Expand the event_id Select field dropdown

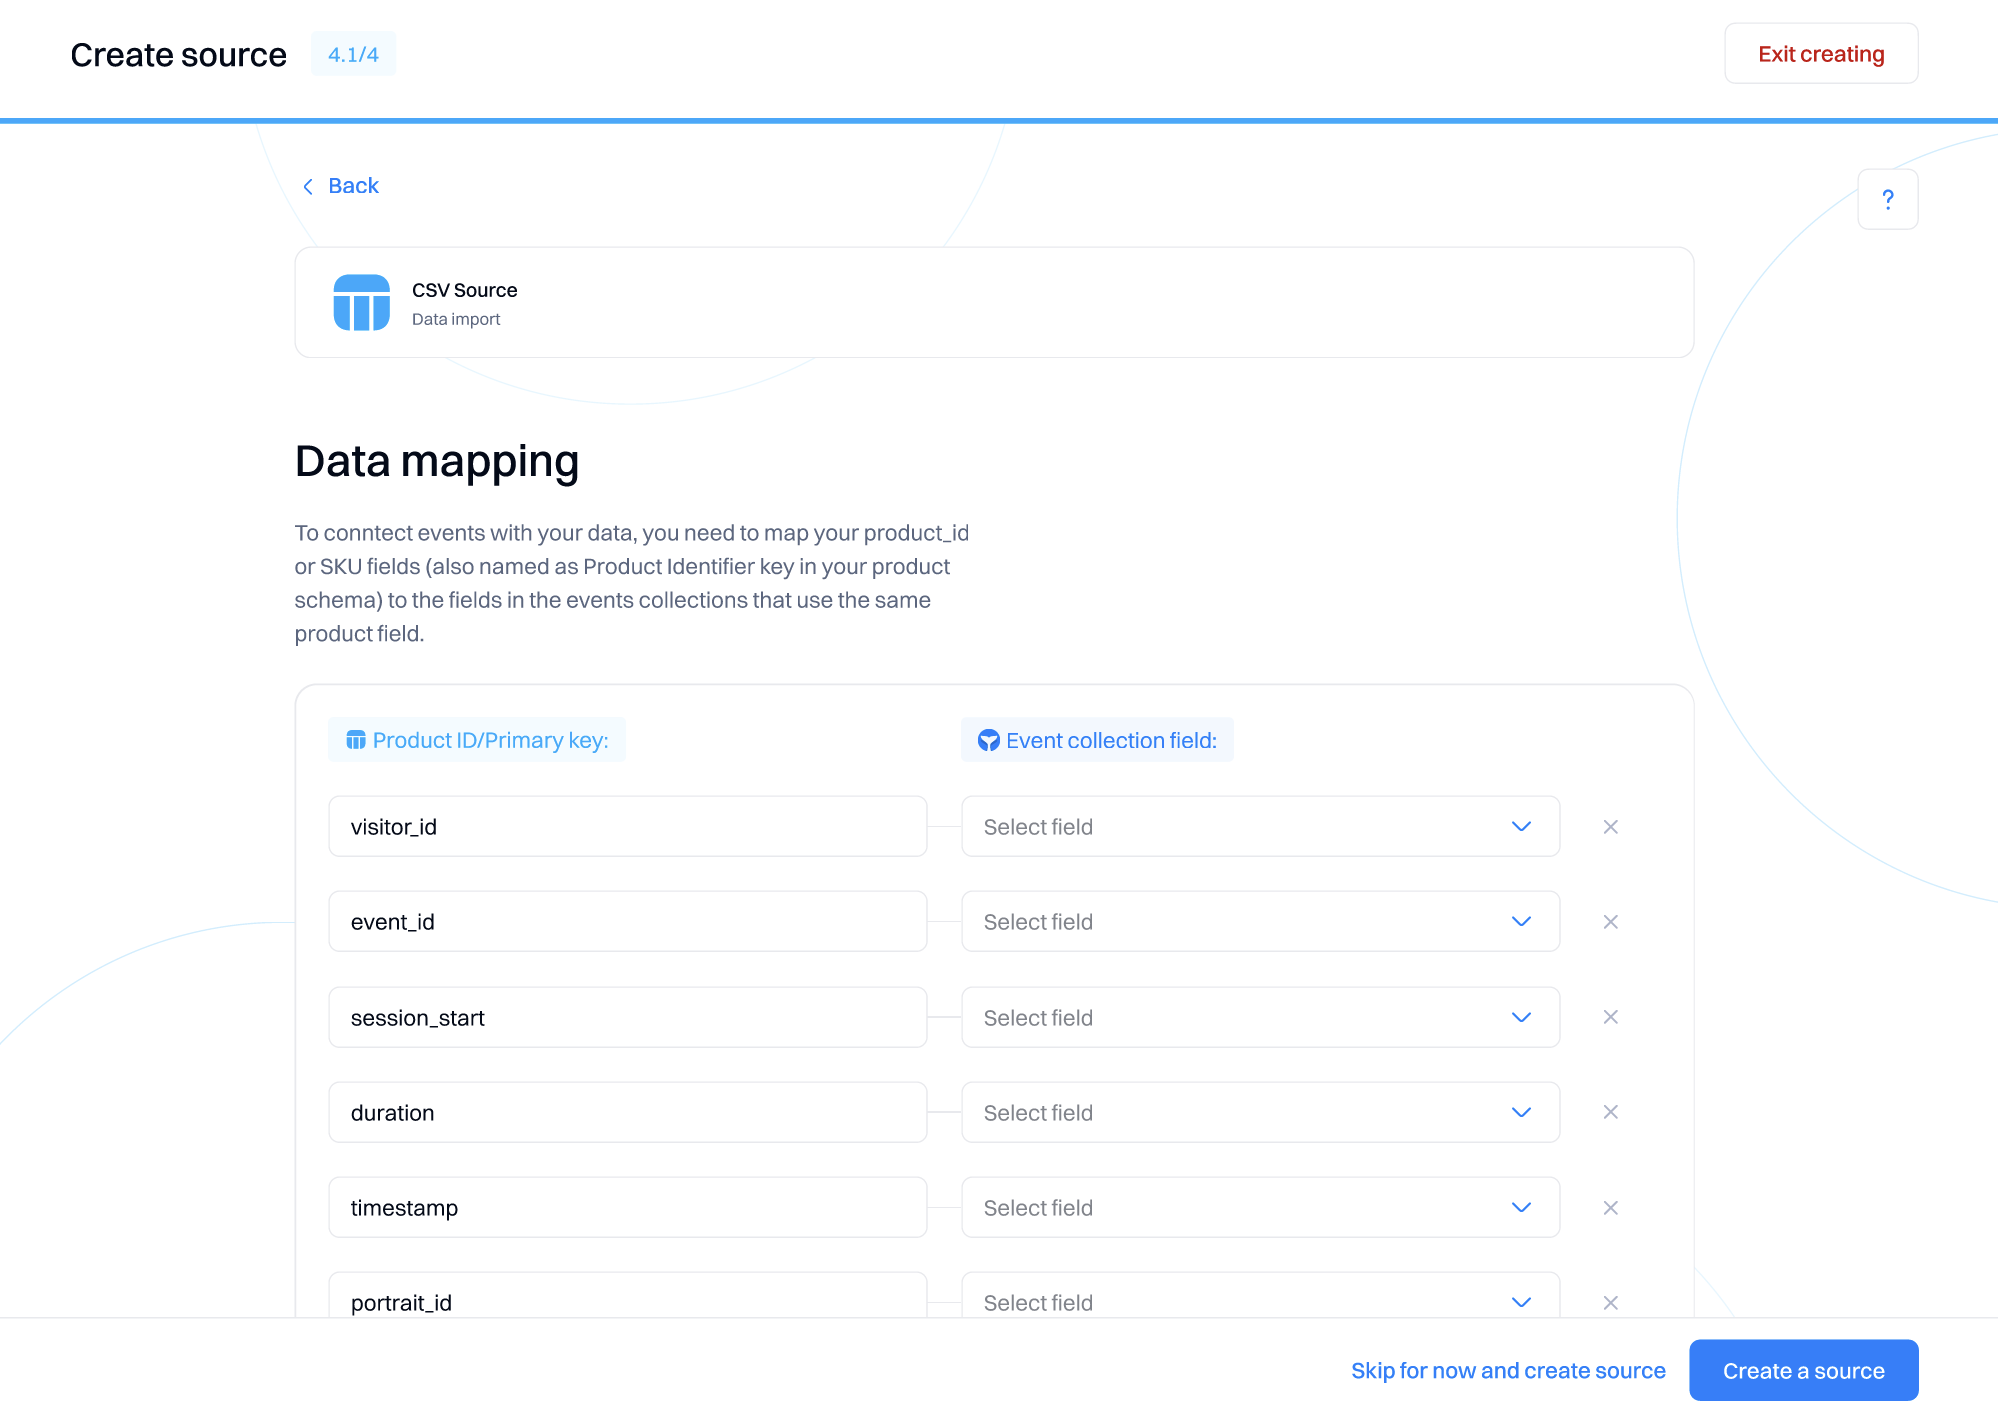(1259, 922)
